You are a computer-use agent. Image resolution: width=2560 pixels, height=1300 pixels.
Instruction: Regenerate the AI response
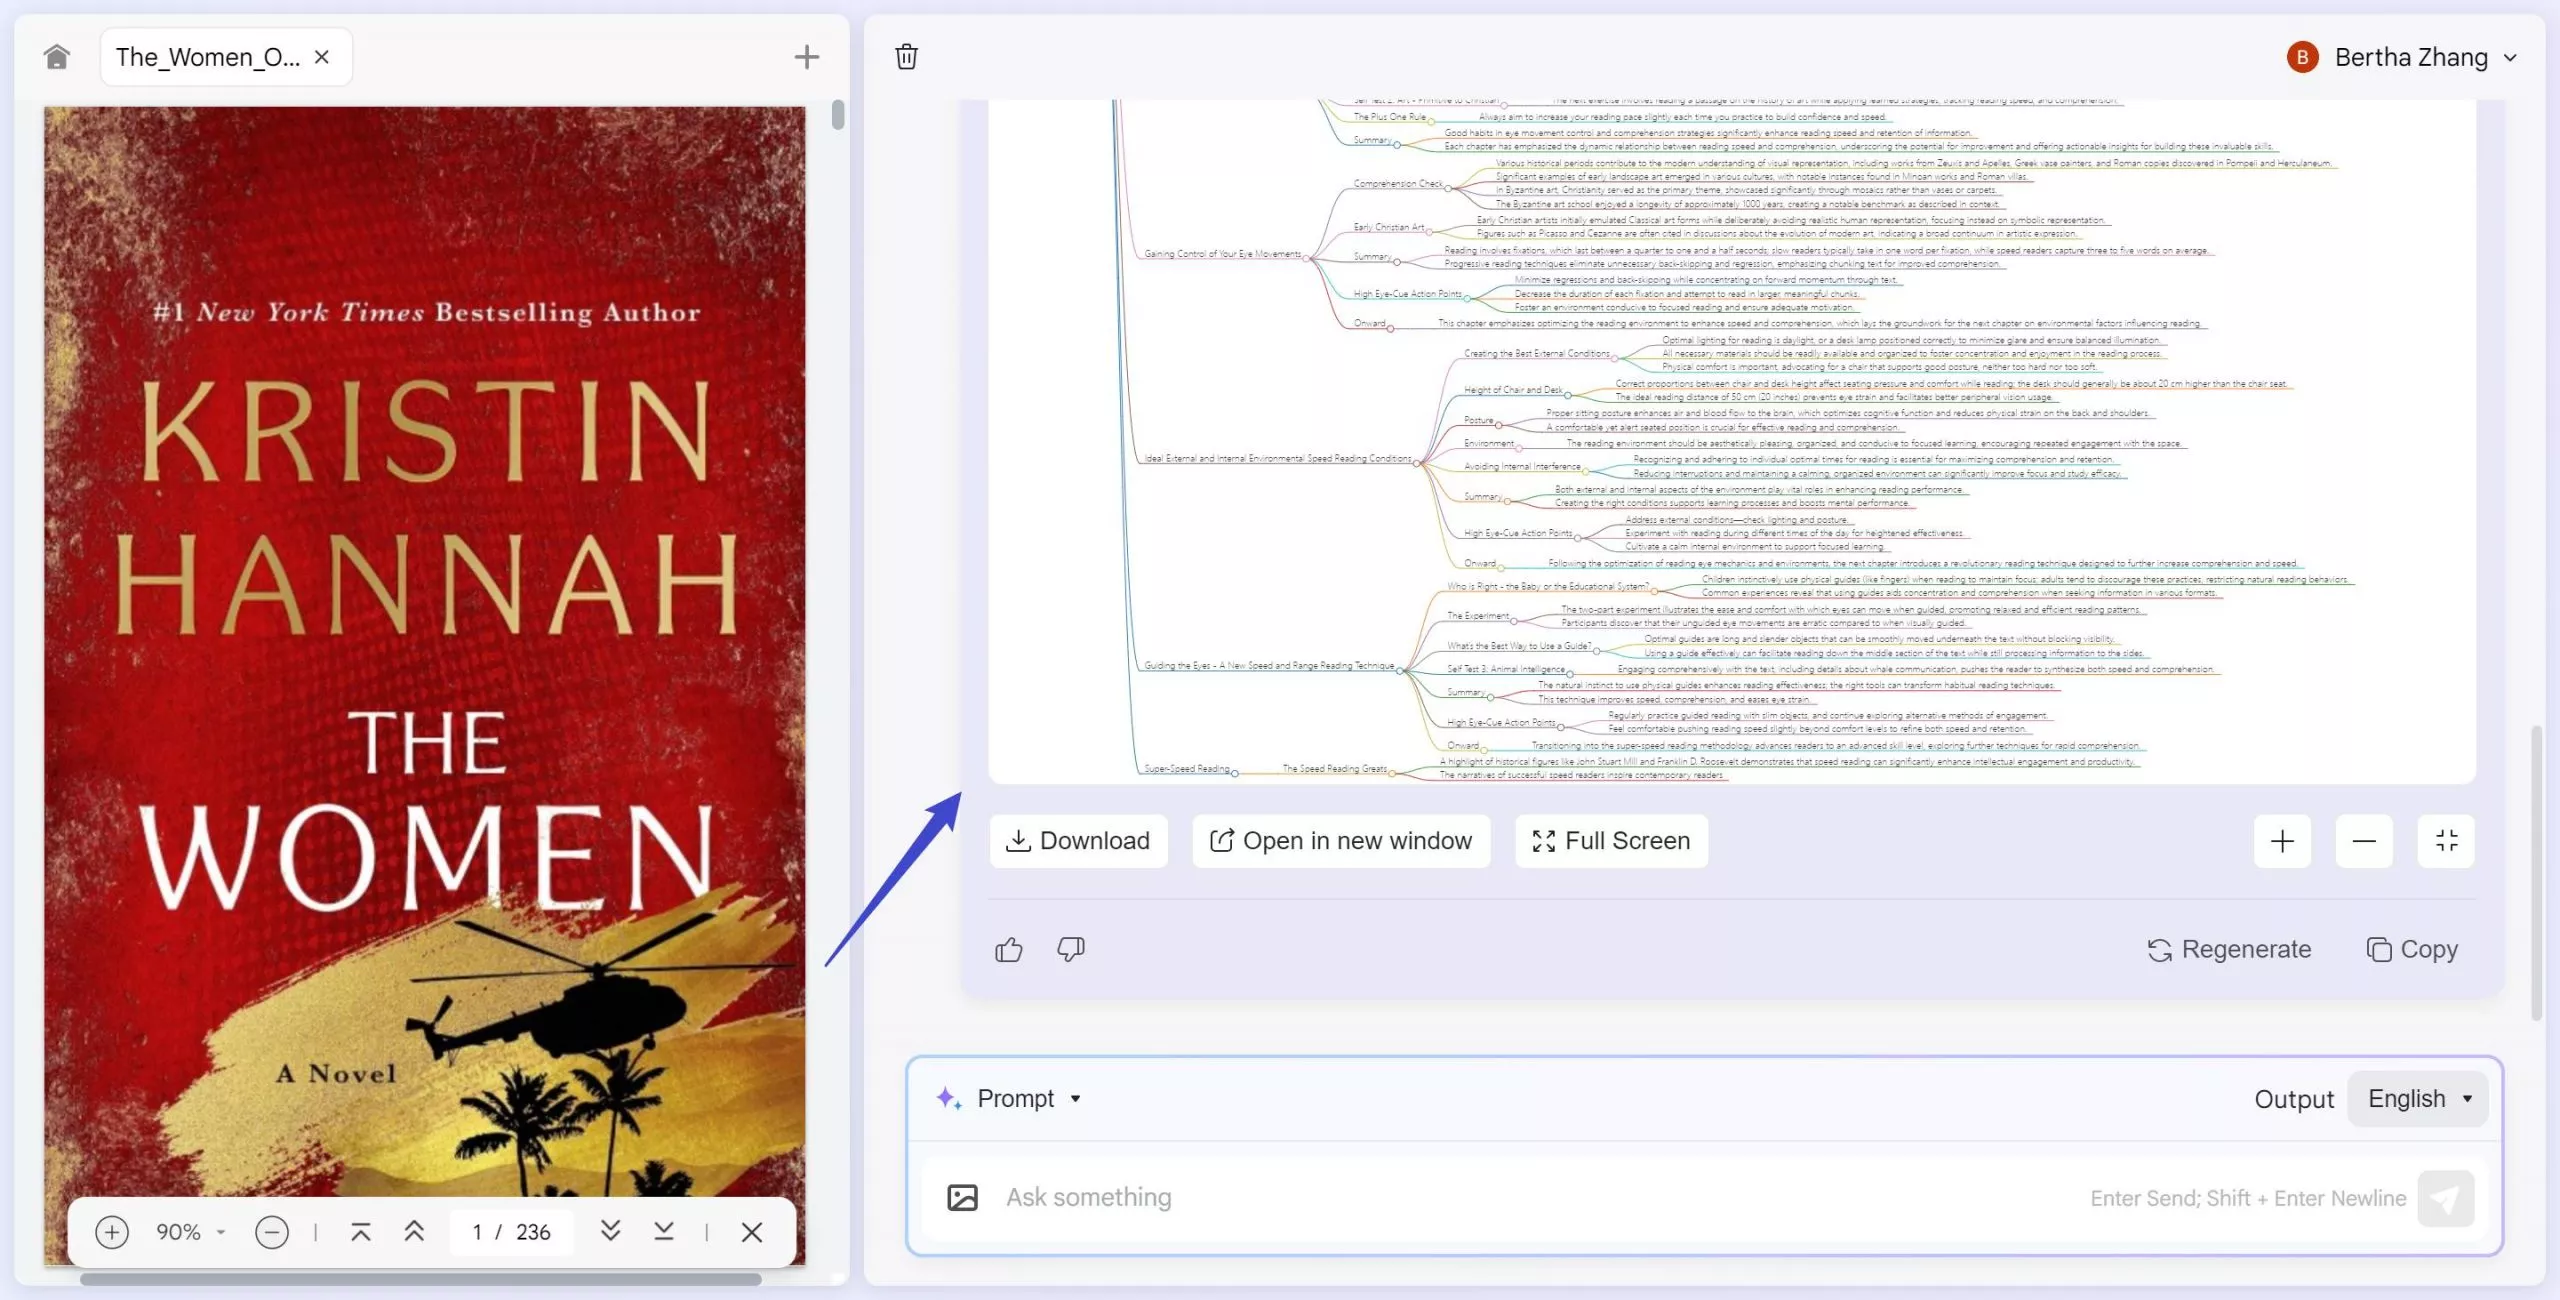(2230, 949)
